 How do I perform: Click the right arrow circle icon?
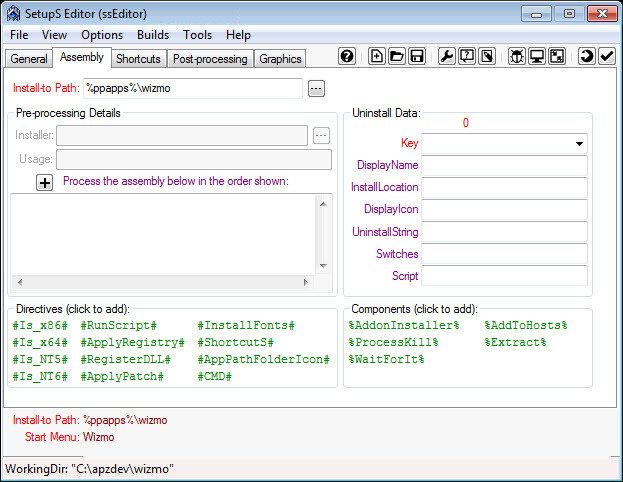coord(586,56)
